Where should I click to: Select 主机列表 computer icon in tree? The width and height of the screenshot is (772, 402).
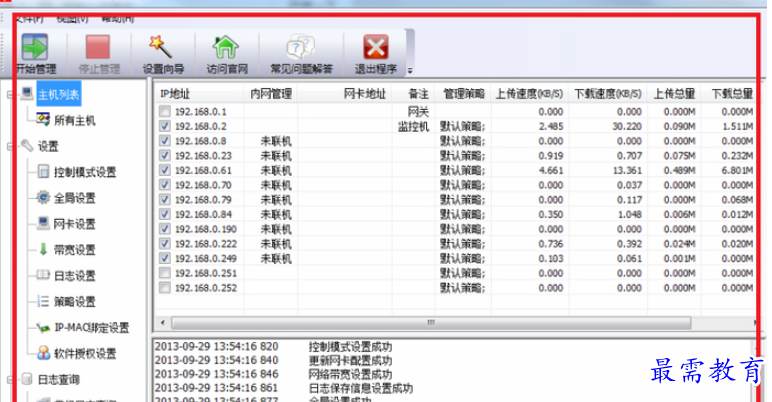pyautogui.click(x=27, y=94)
